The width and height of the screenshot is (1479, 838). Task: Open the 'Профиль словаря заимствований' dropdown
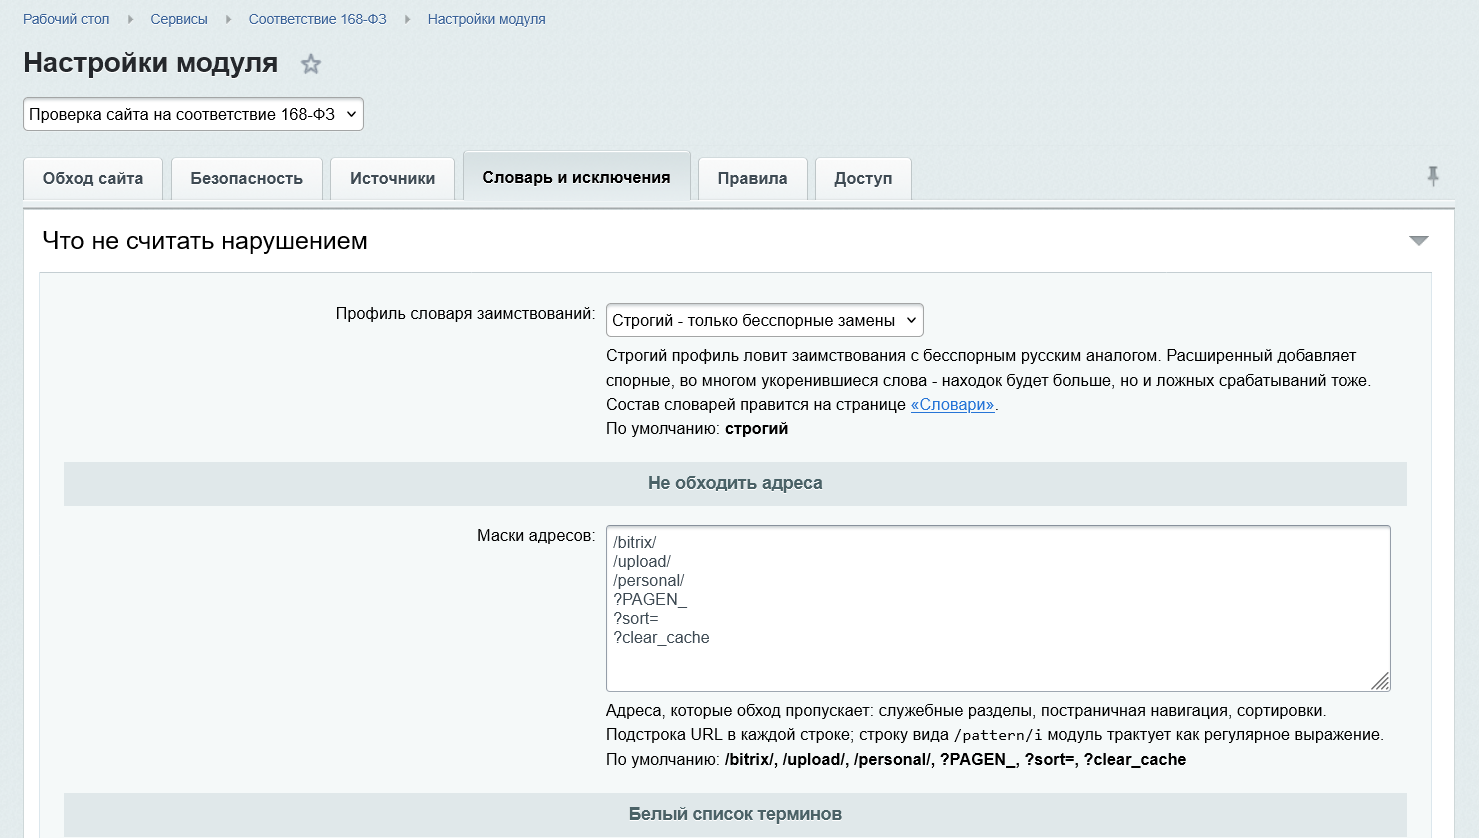tap(765, 320)
